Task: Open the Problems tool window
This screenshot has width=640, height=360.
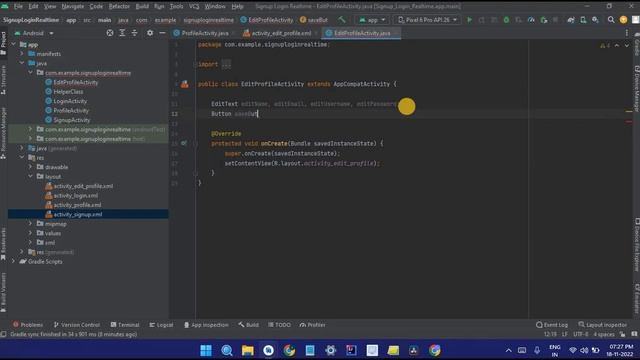Action: click(28, 325)
